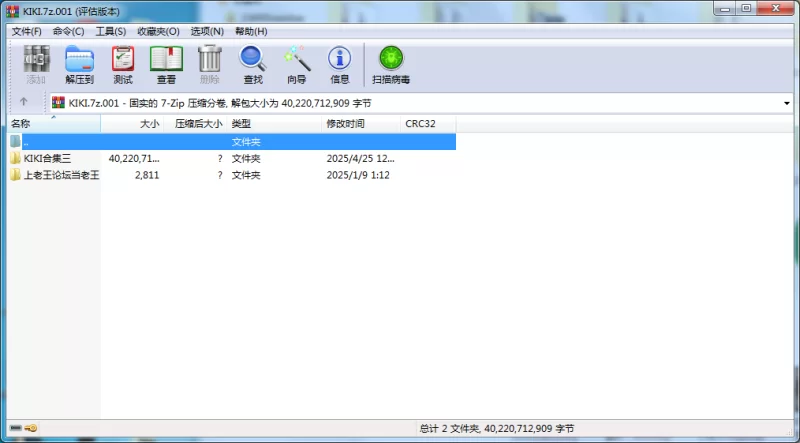Screen dimensions: 800x443
Task: Go up one level arrow button
Action: pos(23,102)
